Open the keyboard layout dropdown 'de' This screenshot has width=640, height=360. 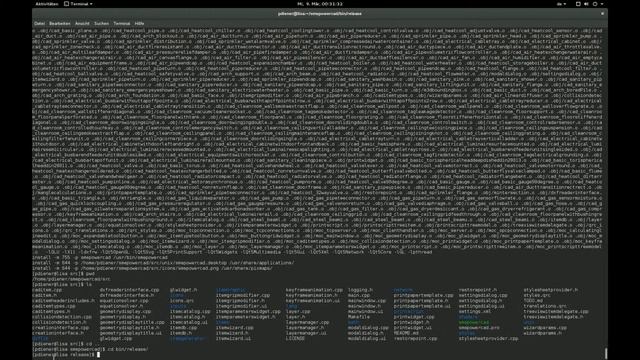pos(561,4)
